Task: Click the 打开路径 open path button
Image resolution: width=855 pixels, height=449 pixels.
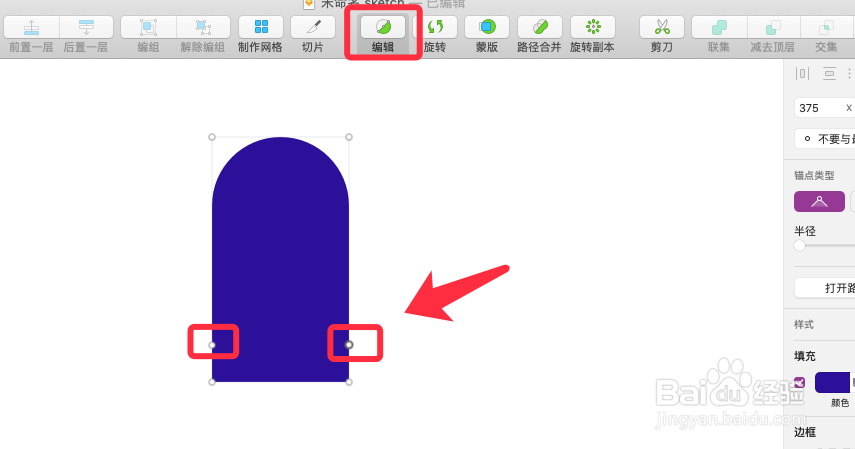Action: 824,288
